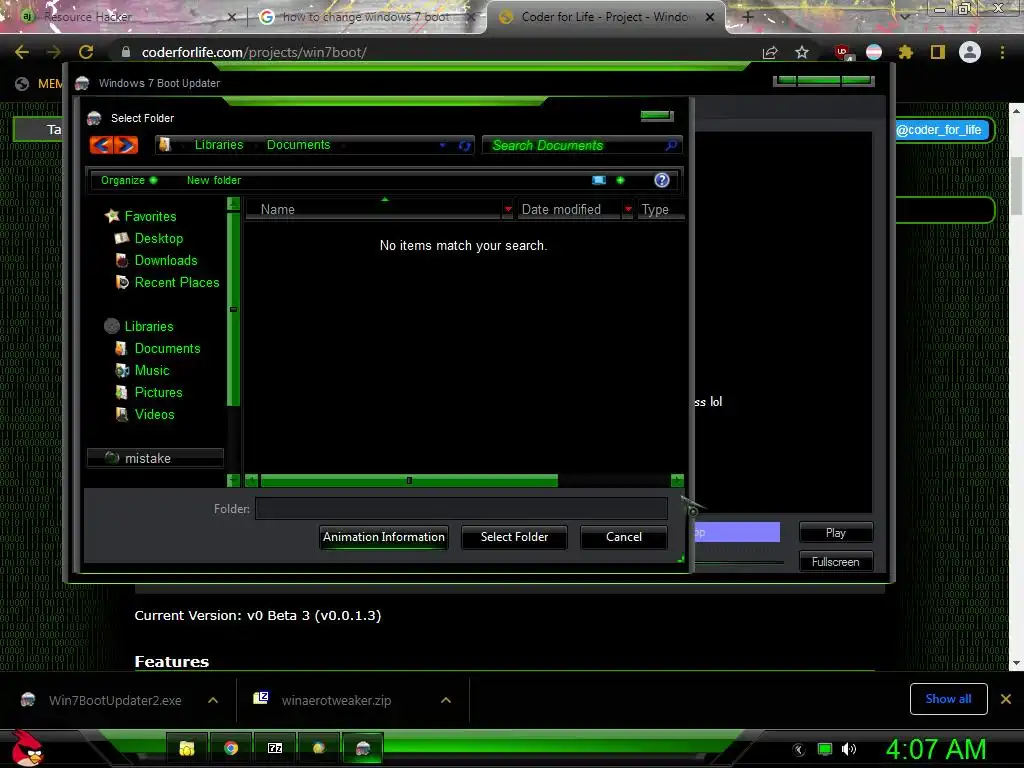Click Play in Boot Updater window
Screen dimensions: 1024x768
pos(836,533)
